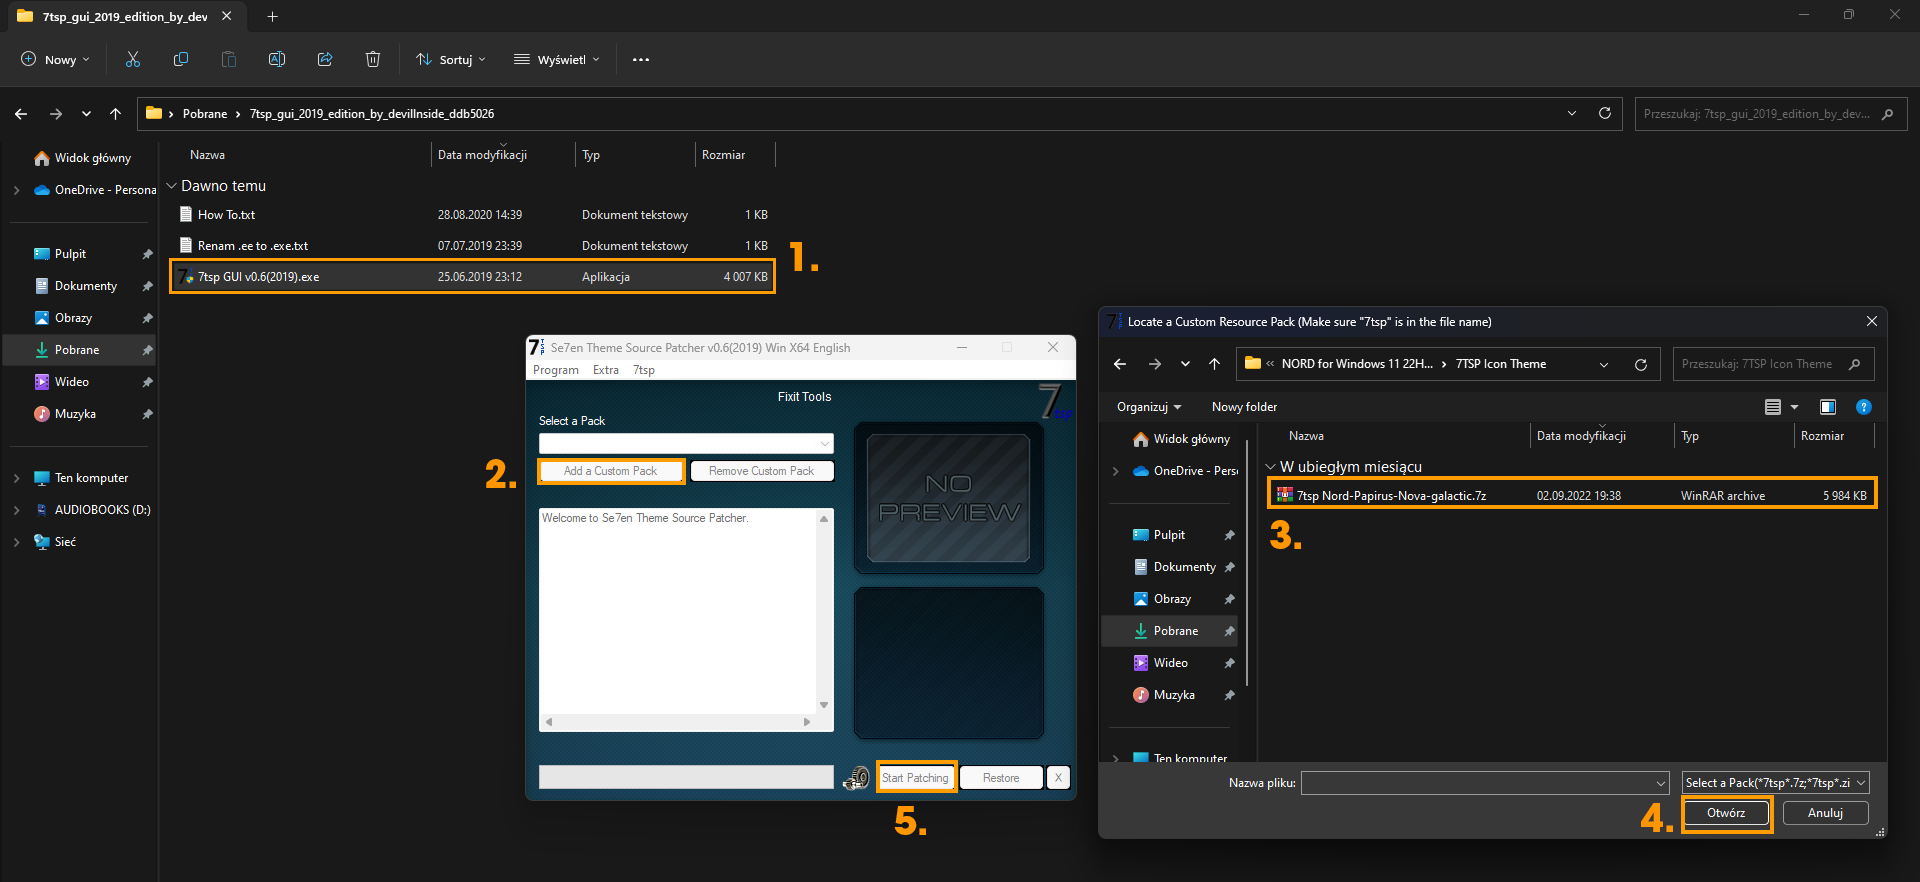The width and height of the screenshot is (1920, 882).
Task: Click the help question mark in dialog
Action: point(1864,407)
